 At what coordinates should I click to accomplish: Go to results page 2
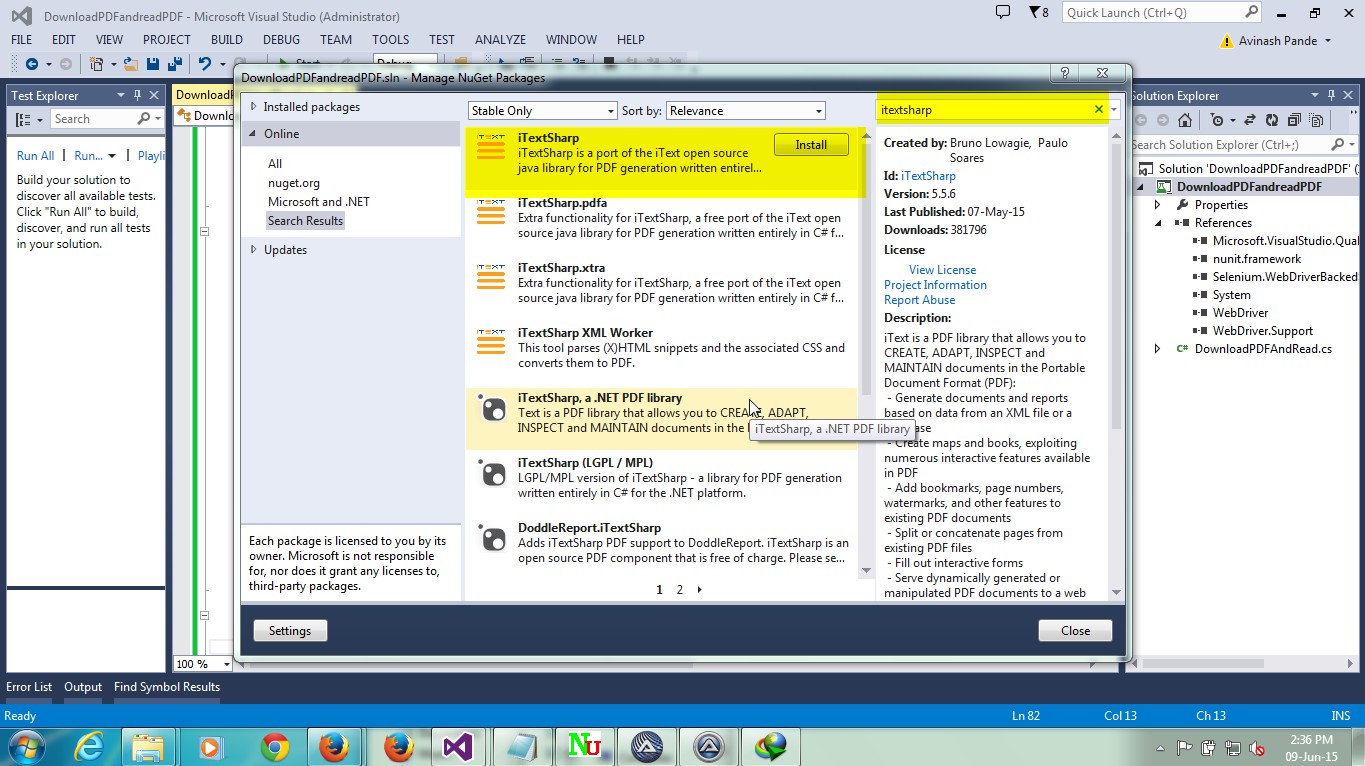tap(680, 590)
